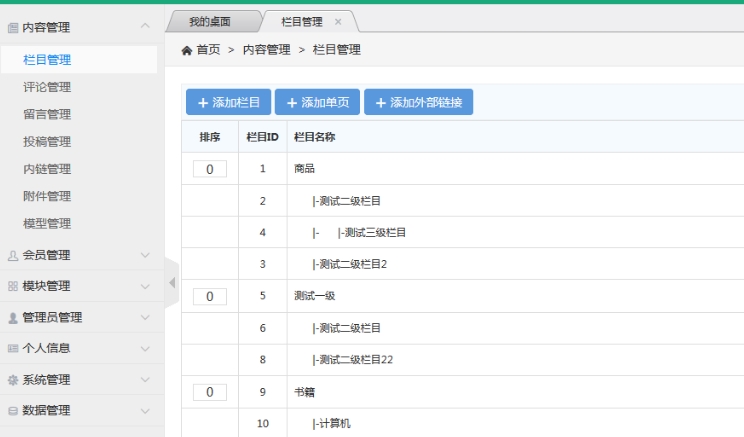Image resolution: width=744 pixels, height=437 pixels.
Task: Click the home icon in the breadcrumb
Action: [186, 50]
